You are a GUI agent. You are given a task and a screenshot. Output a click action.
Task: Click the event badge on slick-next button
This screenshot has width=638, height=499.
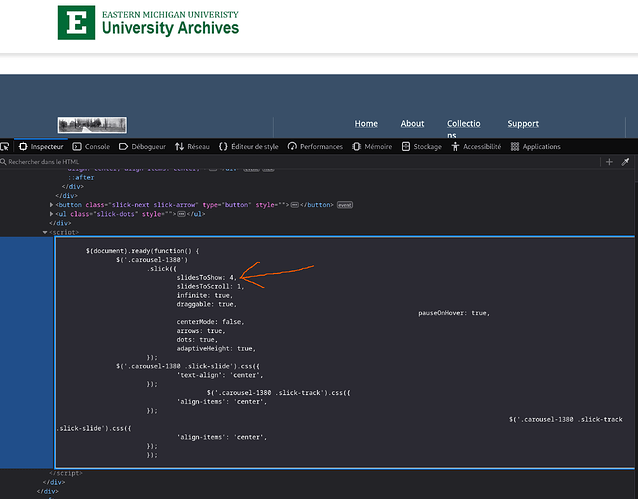point(345,205)
